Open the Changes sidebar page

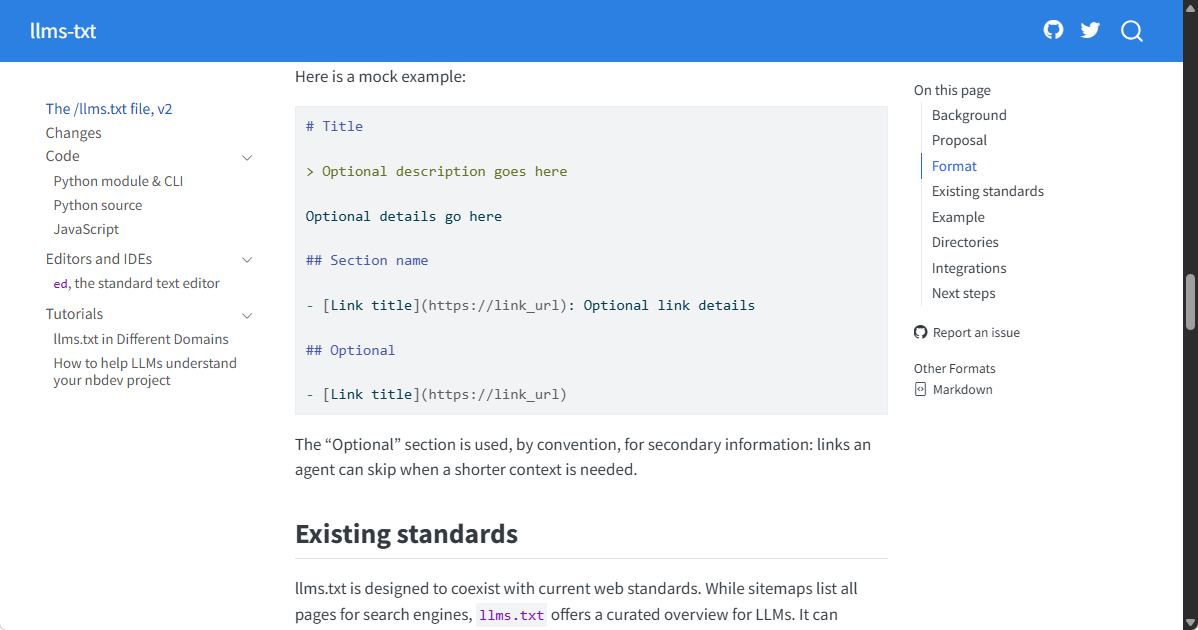tap(73, 133)
